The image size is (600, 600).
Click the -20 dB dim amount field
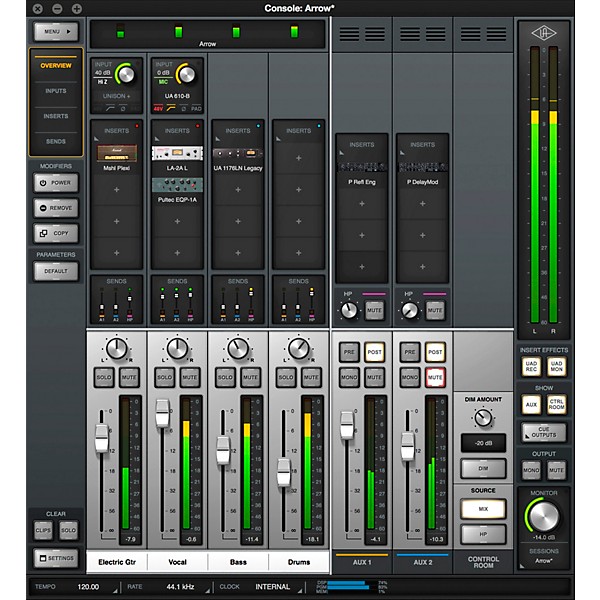483,443
